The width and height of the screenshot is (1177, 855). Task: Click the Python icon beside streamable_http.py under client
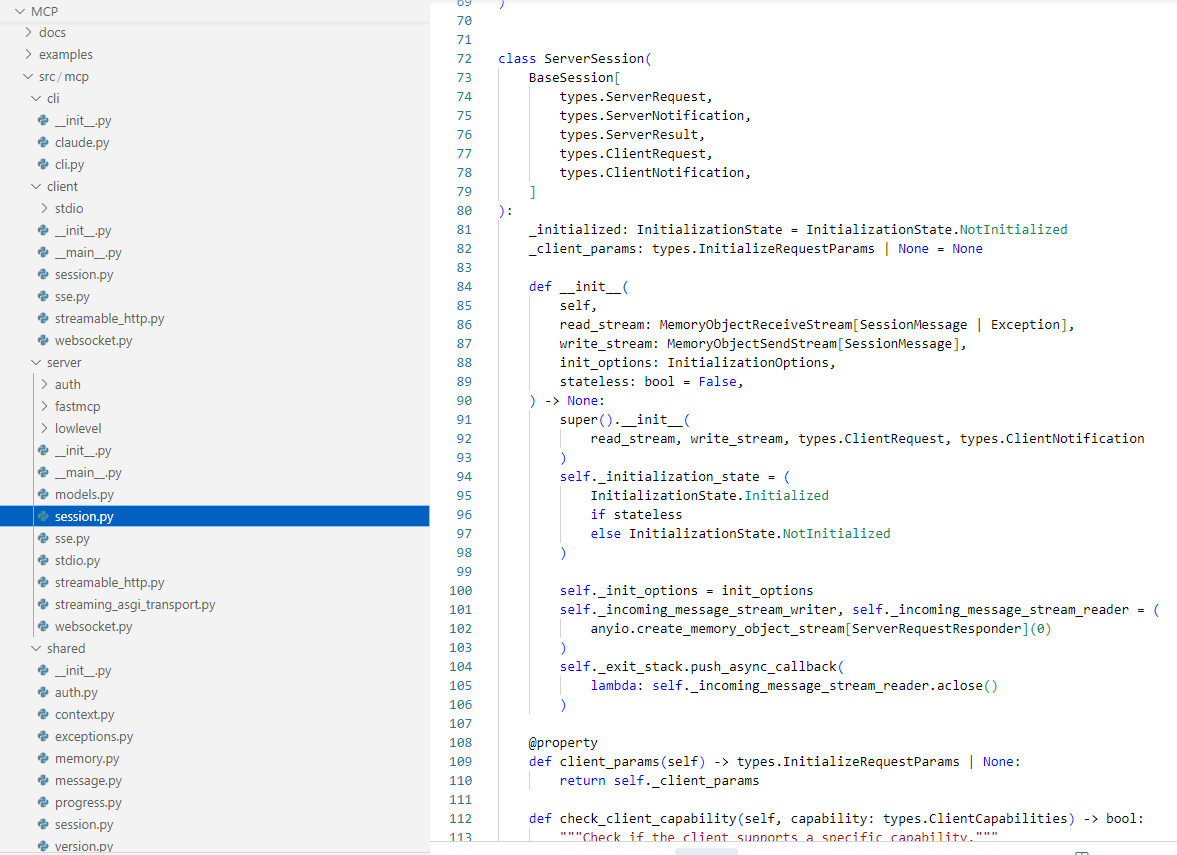(43, 319)
